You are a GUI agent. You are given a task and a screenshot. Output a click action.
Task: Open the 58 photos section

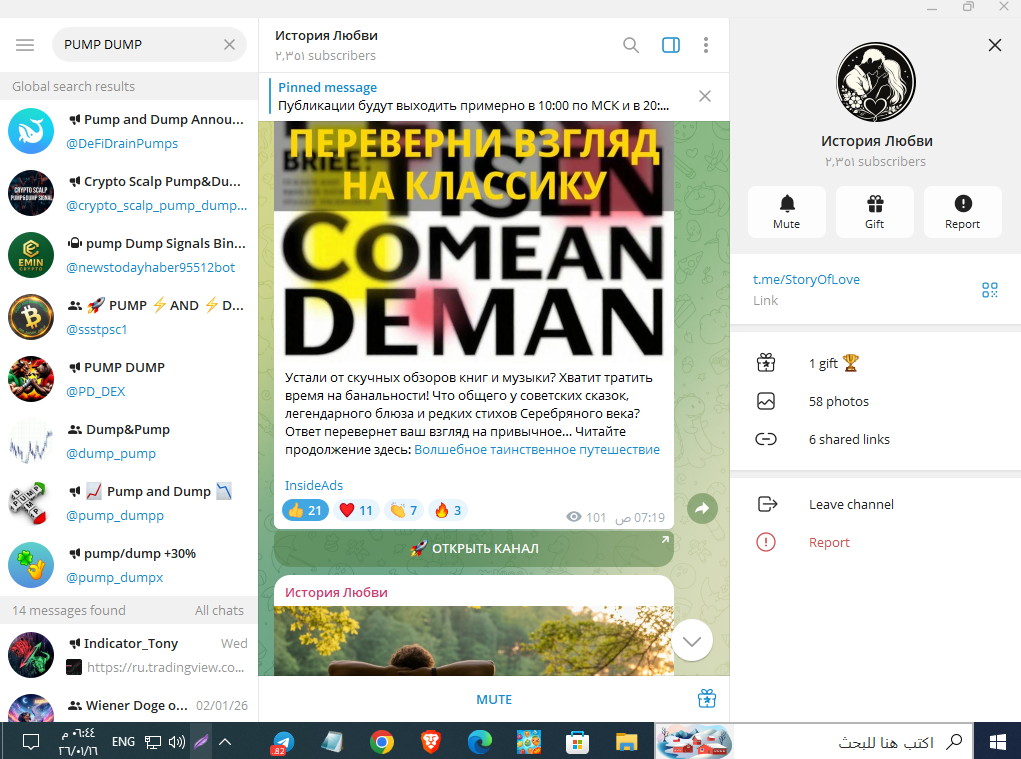pos(875,401)
